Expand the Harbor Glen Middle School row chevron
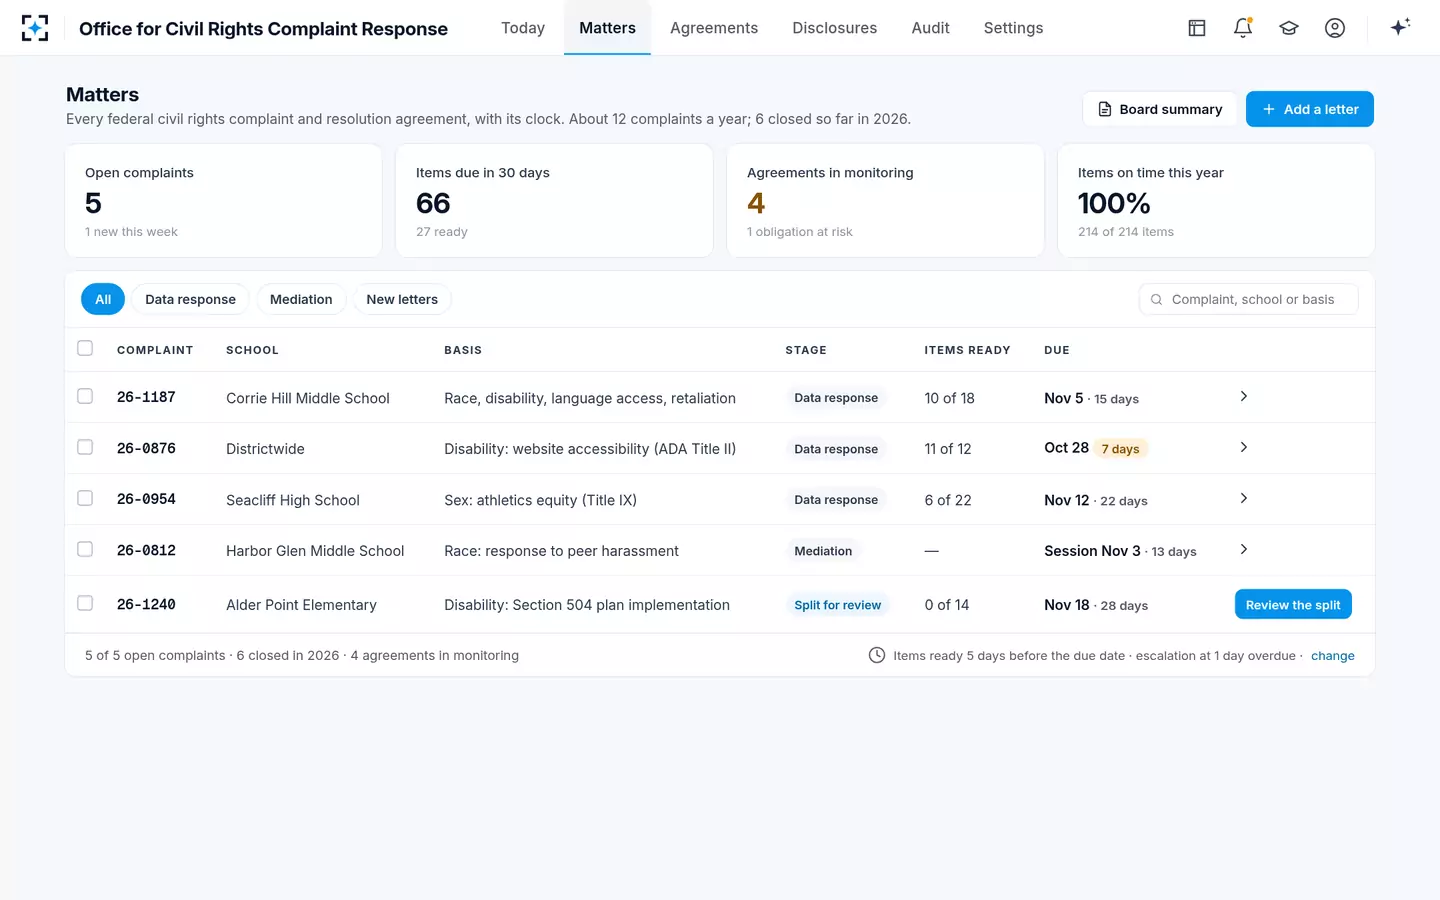This screenshot has width=1440, height=900. [x=1244, y=549]
